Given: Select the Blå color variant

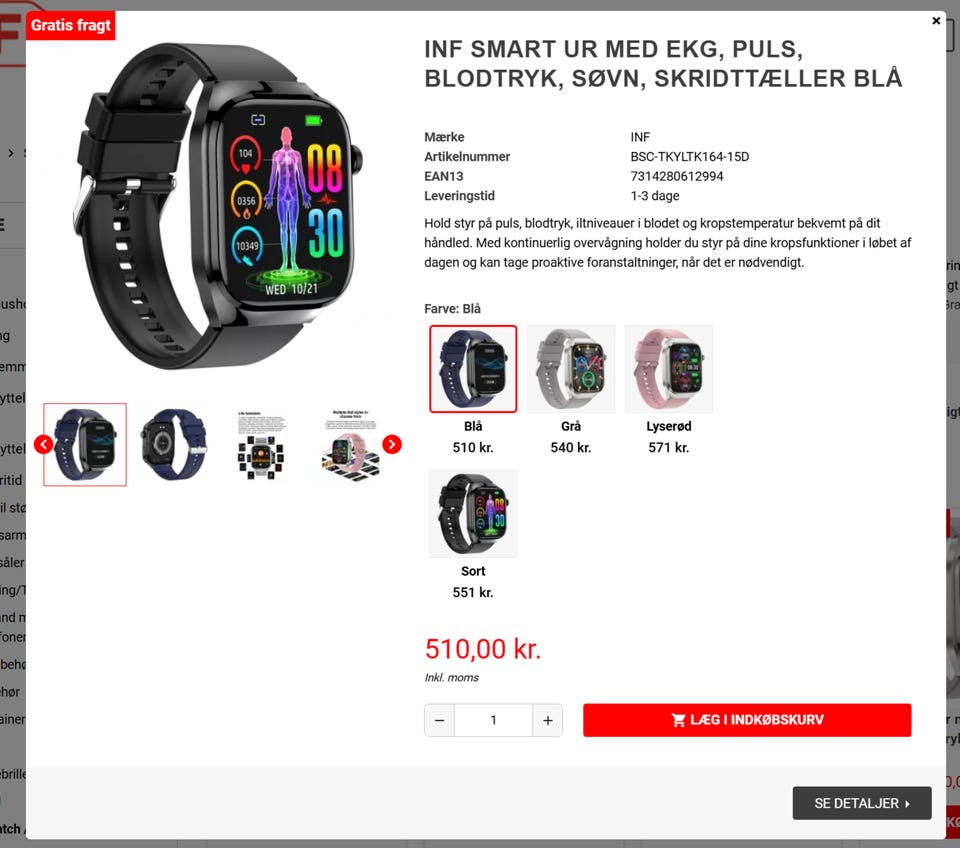Looking at the screenshot, I should [x=473, y=369].
